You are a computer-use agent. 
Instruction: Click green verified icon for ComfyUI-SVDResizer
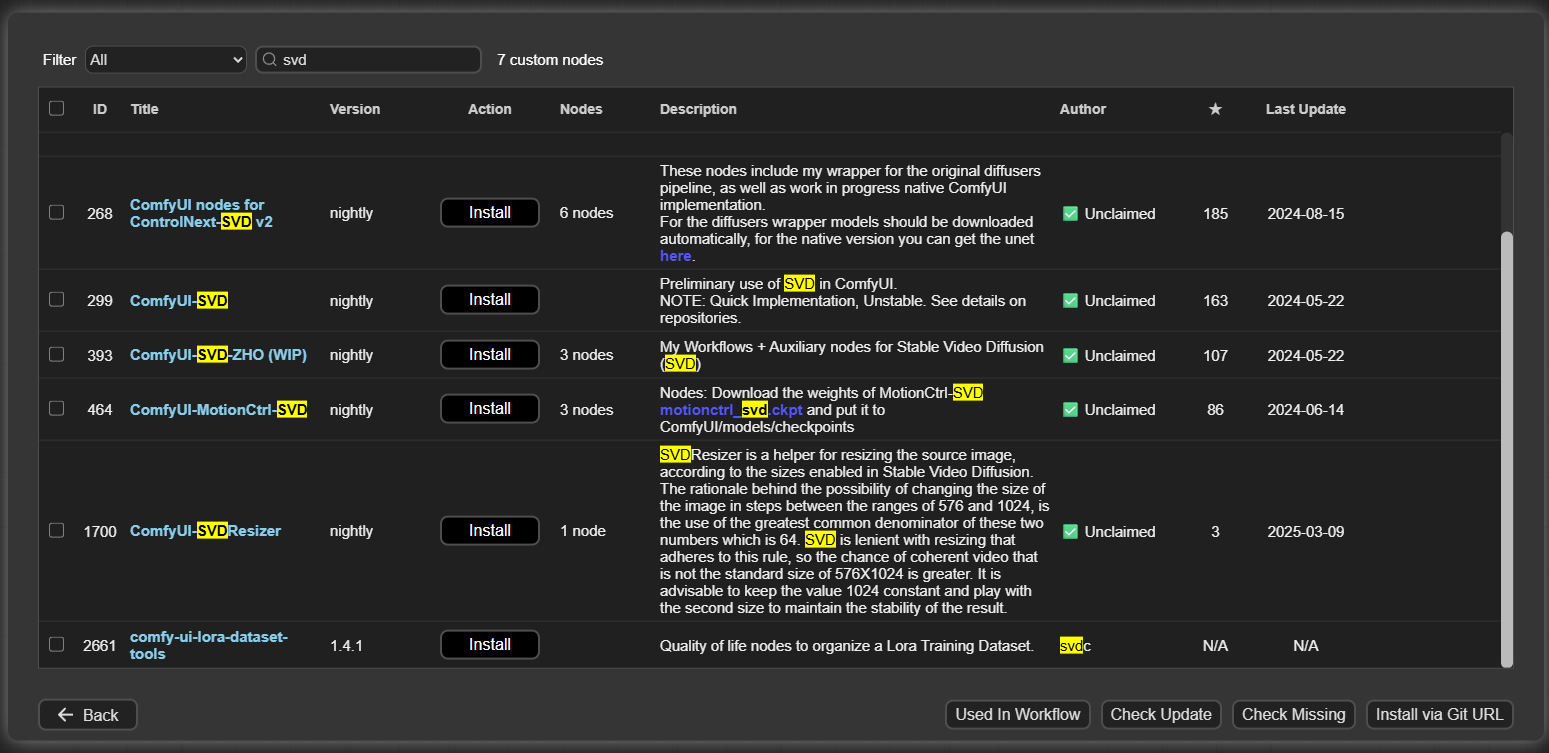pos(1070,531)
